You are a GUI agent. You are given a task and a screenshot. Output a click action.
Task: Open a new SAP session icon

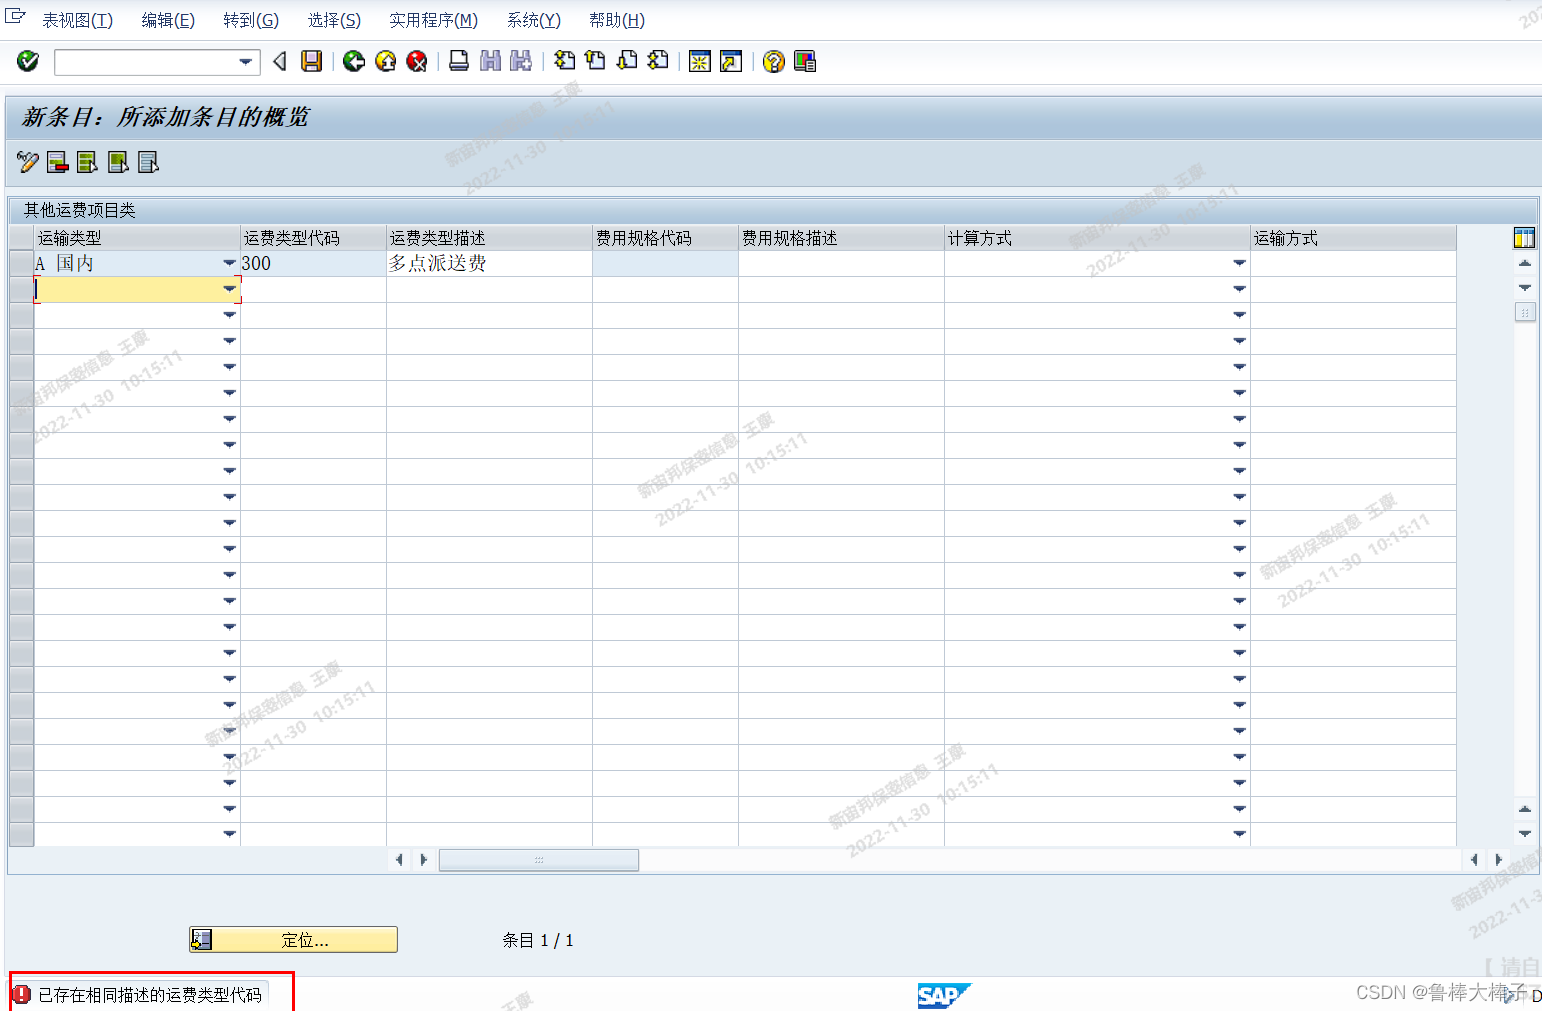tap(699, 61)
